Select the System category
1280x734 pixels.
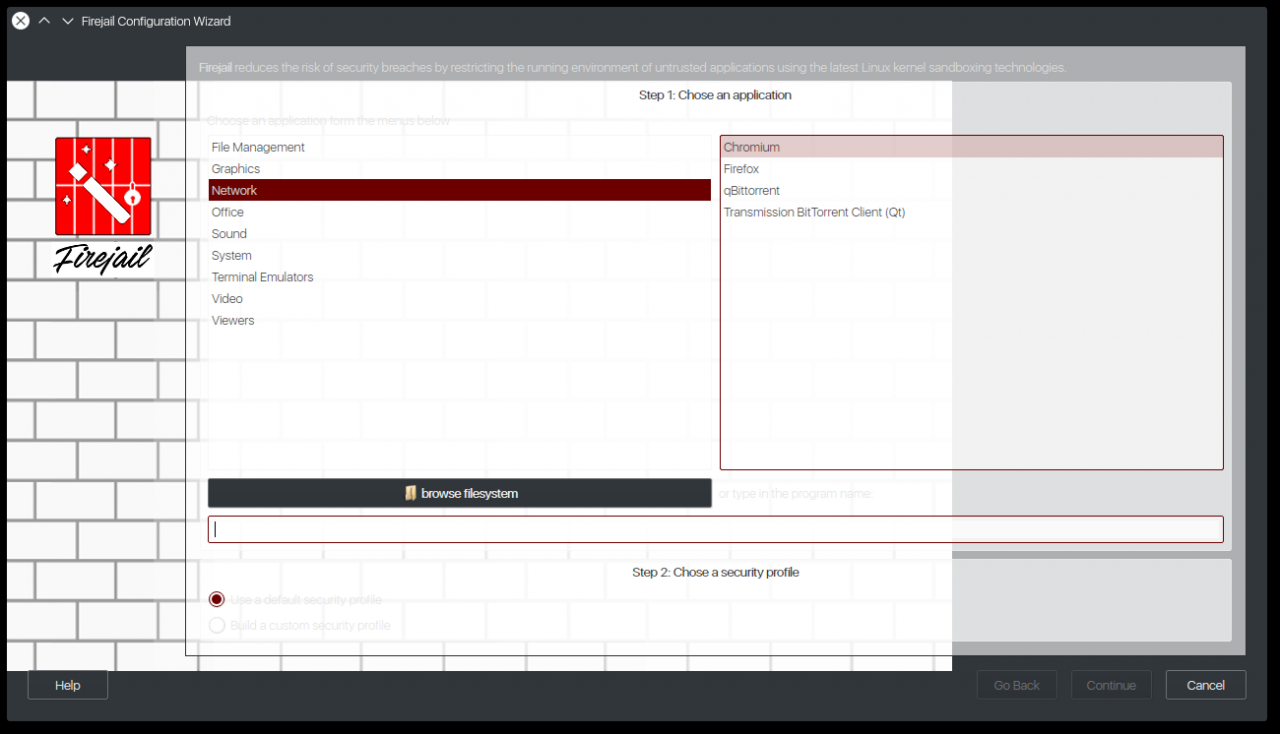[x=459, y=256]
